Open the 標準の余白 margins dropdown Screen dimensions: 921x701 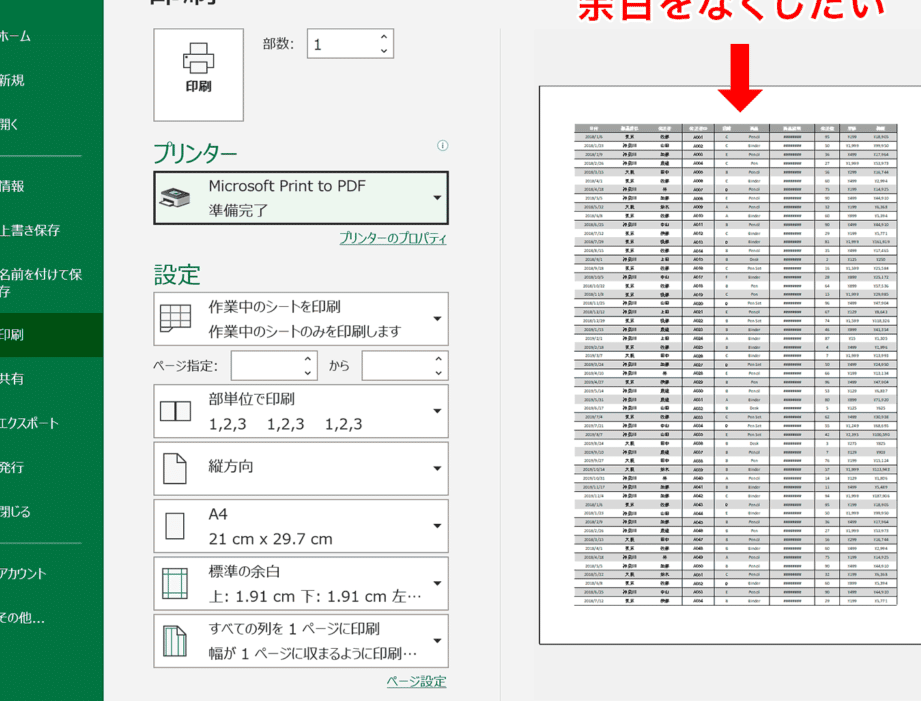click(300, 584)
